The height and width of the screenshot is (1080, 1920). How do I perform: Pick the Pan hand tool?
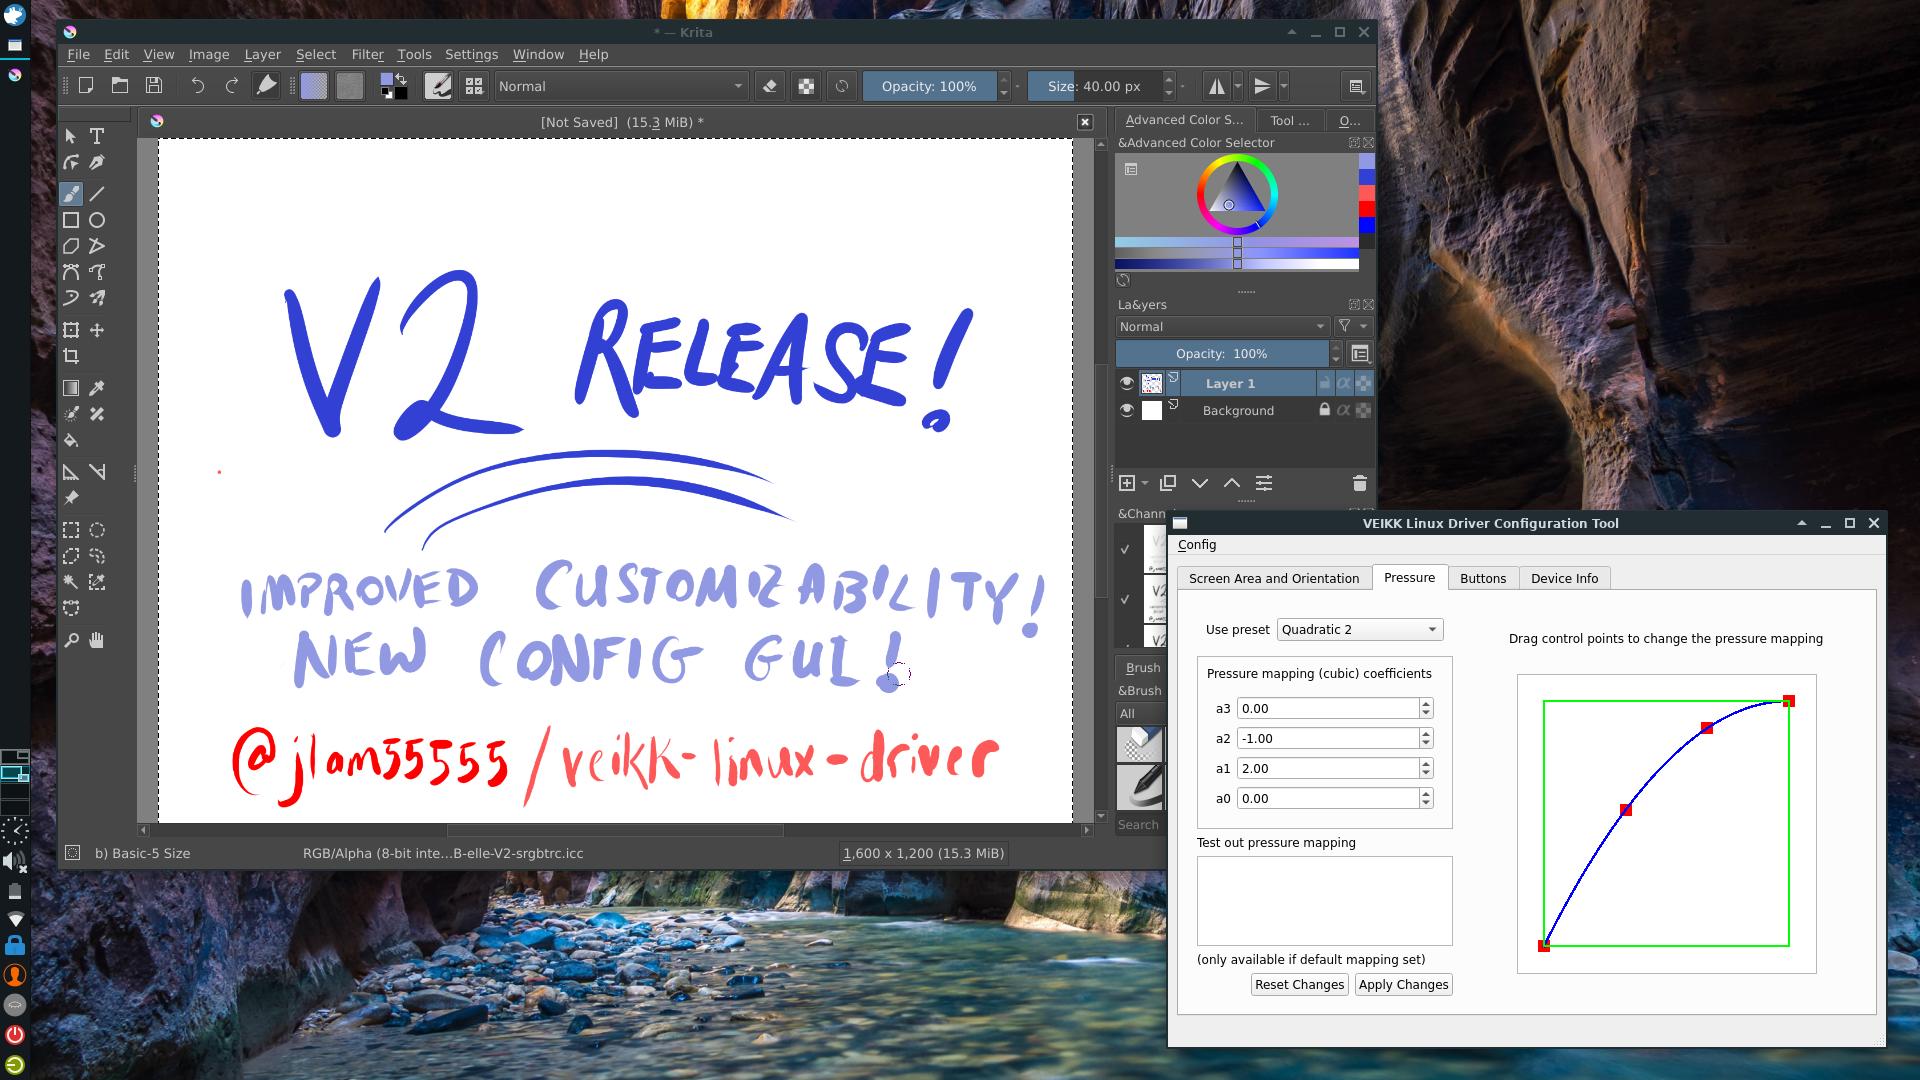[x=97, y=640]
